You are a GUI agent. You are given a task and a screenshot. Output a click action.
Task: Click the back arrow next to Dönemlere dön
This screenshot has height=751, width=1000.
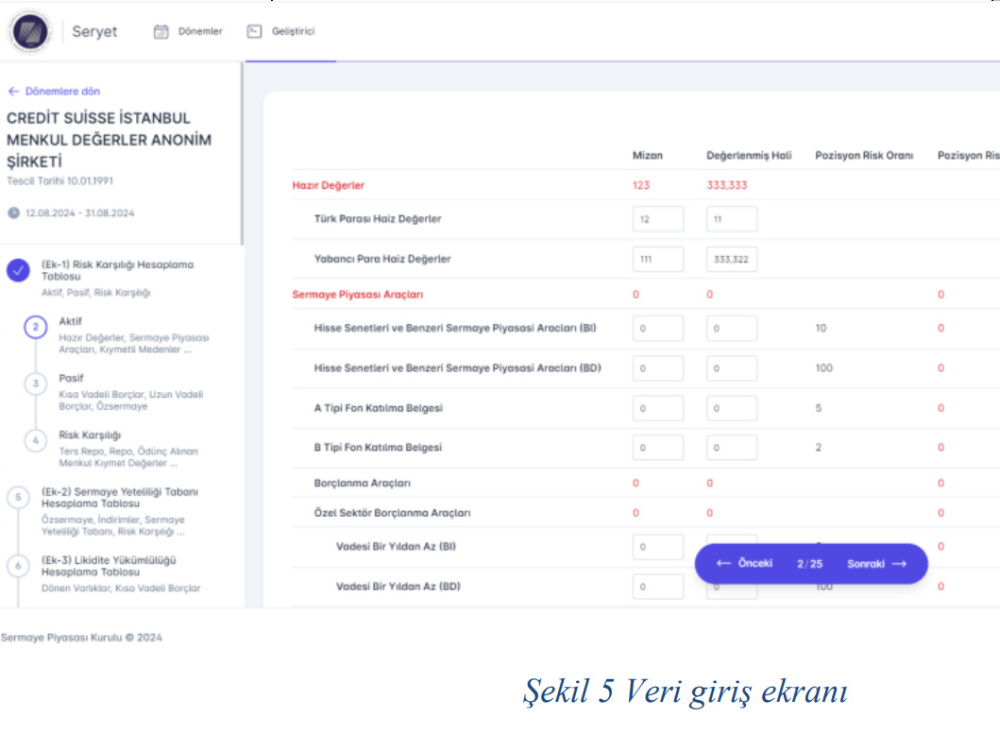[13, 91]
